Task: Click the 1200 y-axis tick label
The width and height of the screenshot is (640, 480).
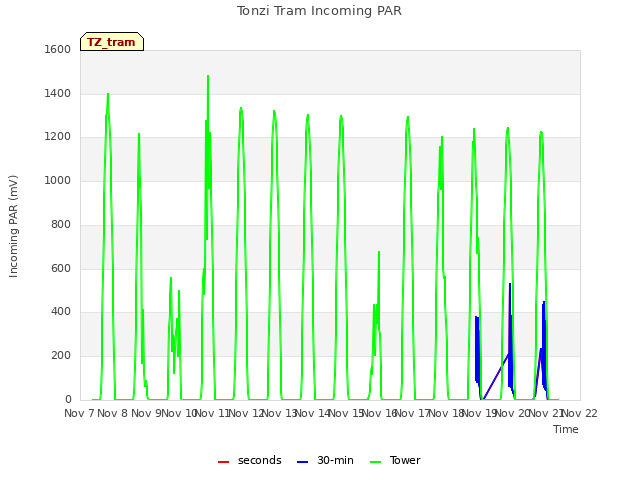Action: click(x=58, y=136)
